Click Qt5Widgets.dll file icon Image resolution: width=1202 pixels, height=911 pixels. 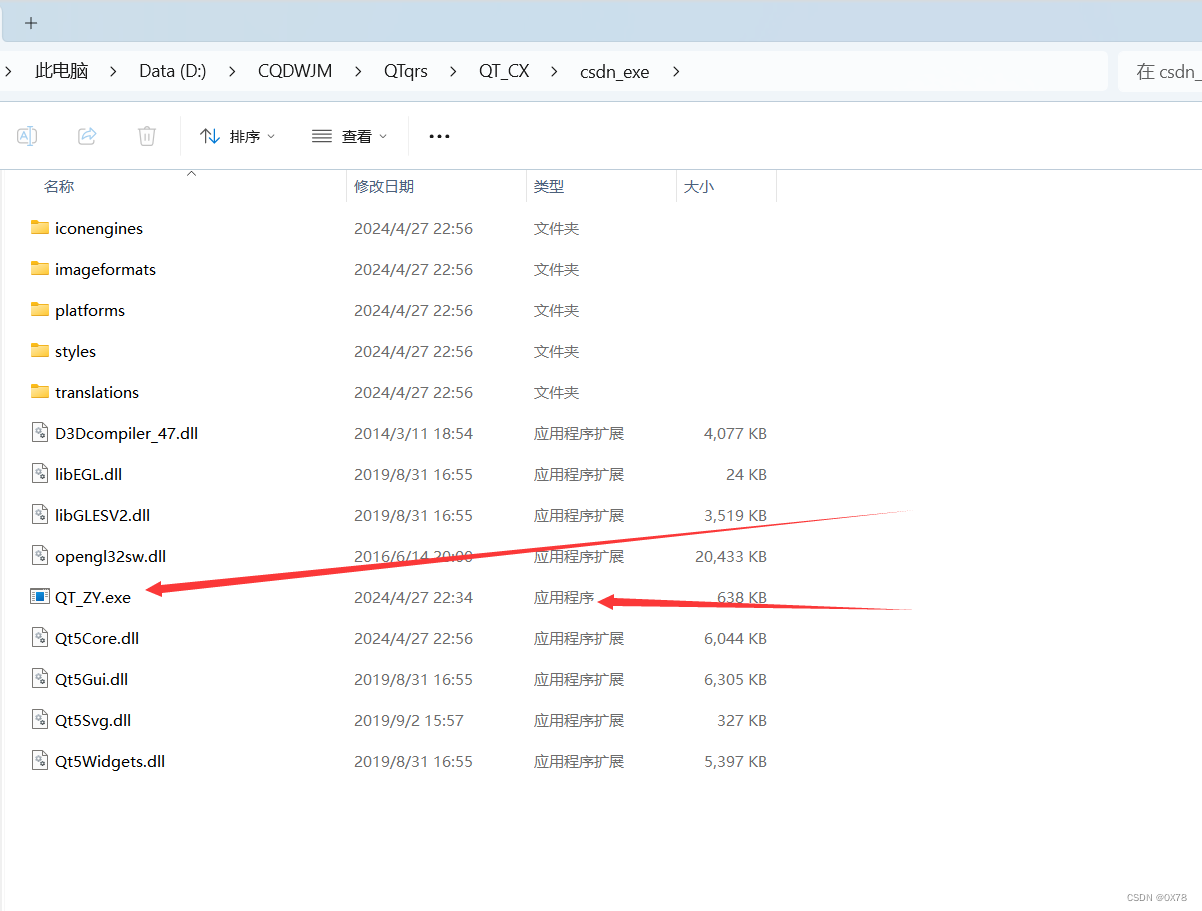40,761
